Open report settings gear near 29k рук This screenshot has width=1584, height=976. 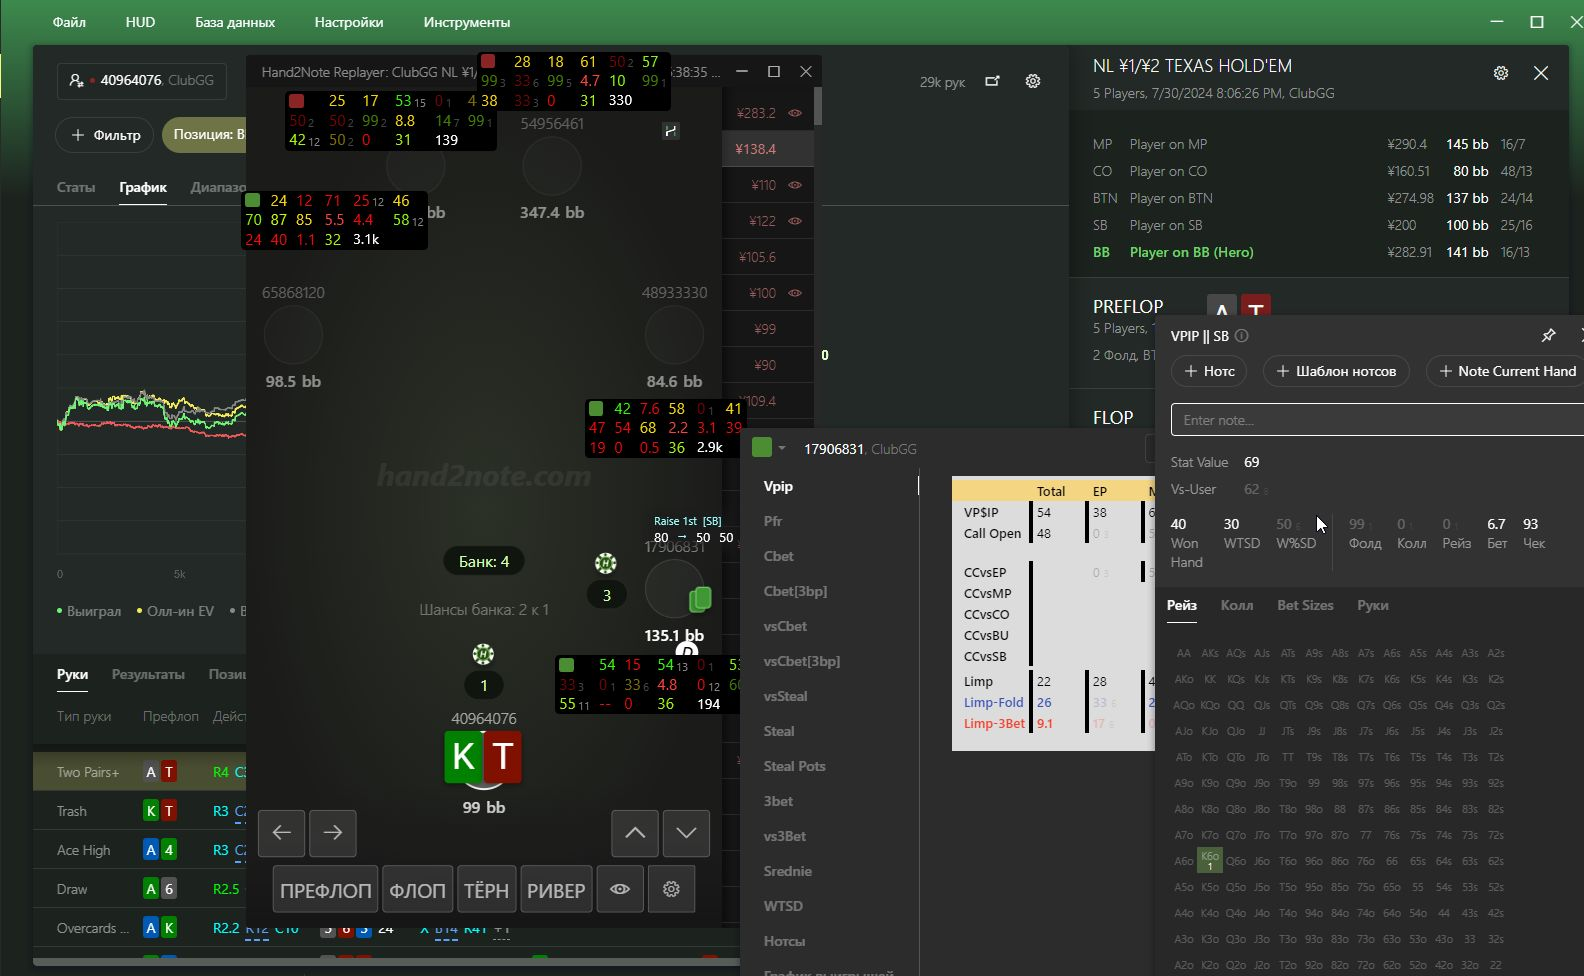coord(1033,81)
